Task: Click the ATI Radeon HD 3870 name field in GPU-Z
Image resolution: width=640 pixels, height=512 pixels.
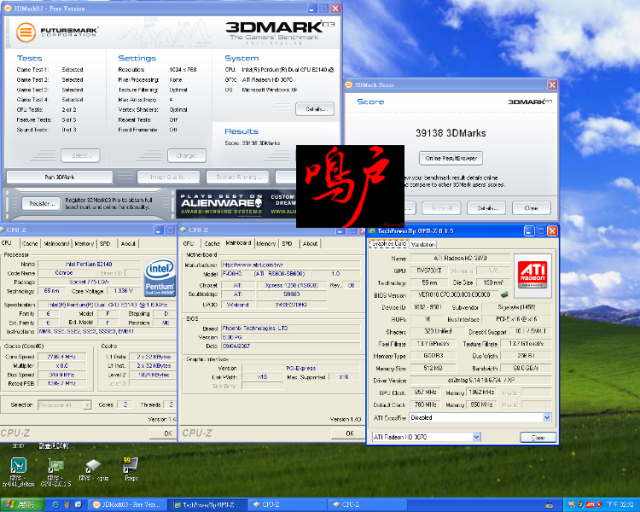Action: (x=460, y=258)
